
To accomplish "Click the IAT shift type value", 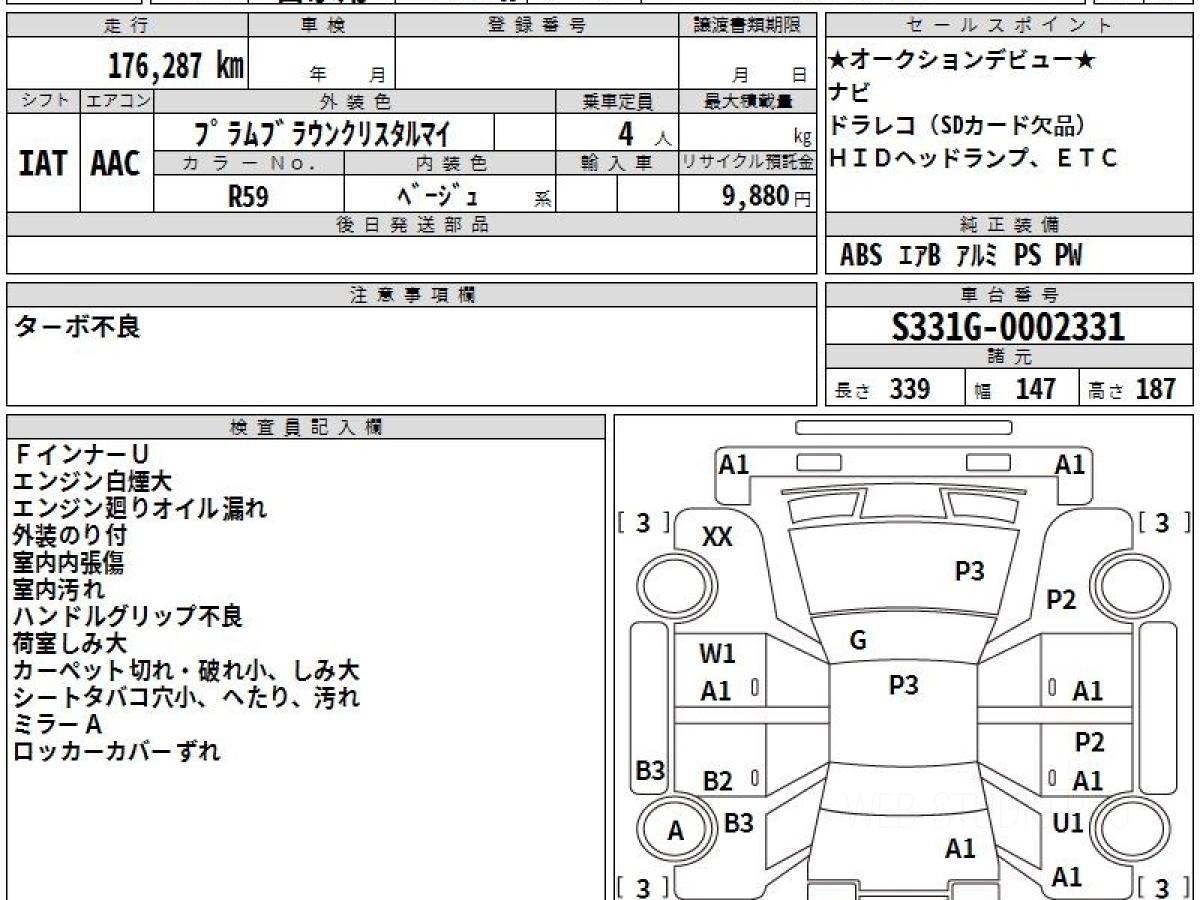I will click(x=43, y=164).
